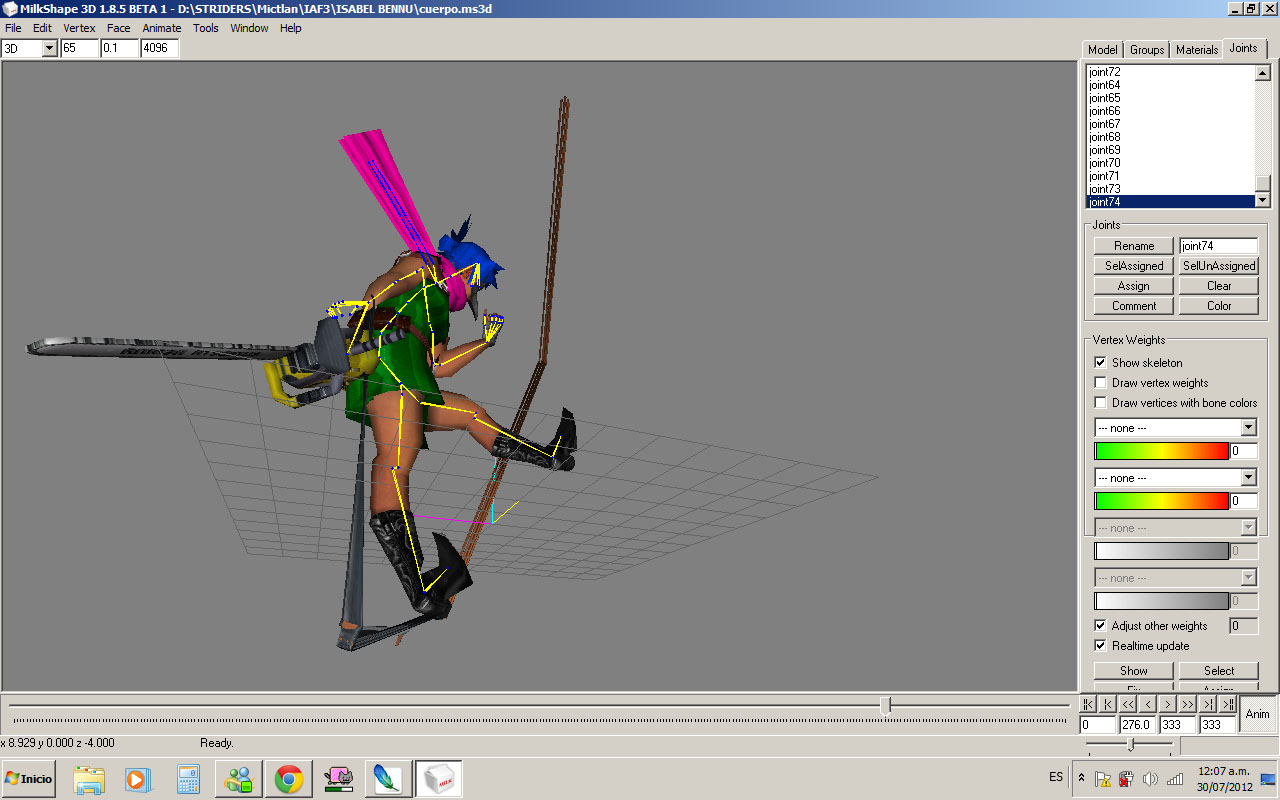Open the Help menu
Image resolution: width=1280 pixels, height=800 pixels.
pyautogui.click(x=290, y=28)
